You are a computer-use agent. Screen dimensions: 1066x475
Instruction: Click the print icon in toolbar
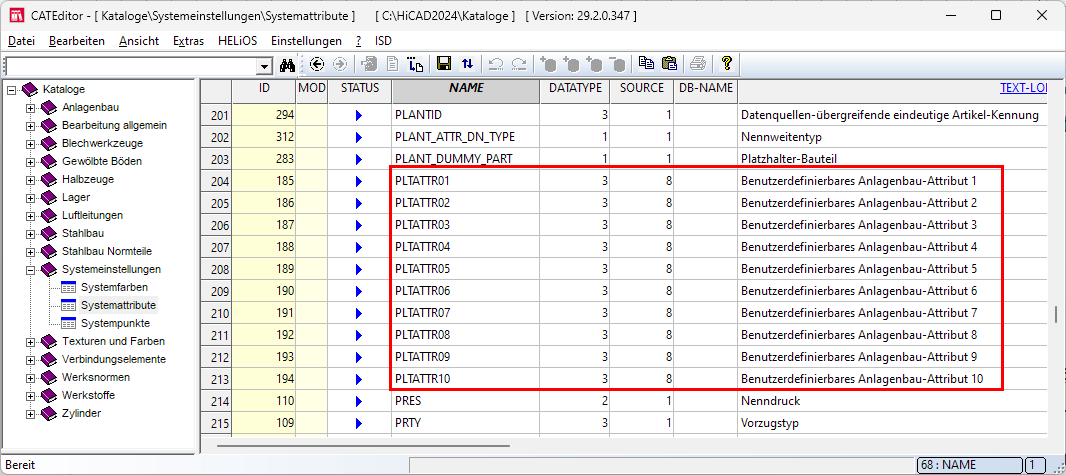698,64
